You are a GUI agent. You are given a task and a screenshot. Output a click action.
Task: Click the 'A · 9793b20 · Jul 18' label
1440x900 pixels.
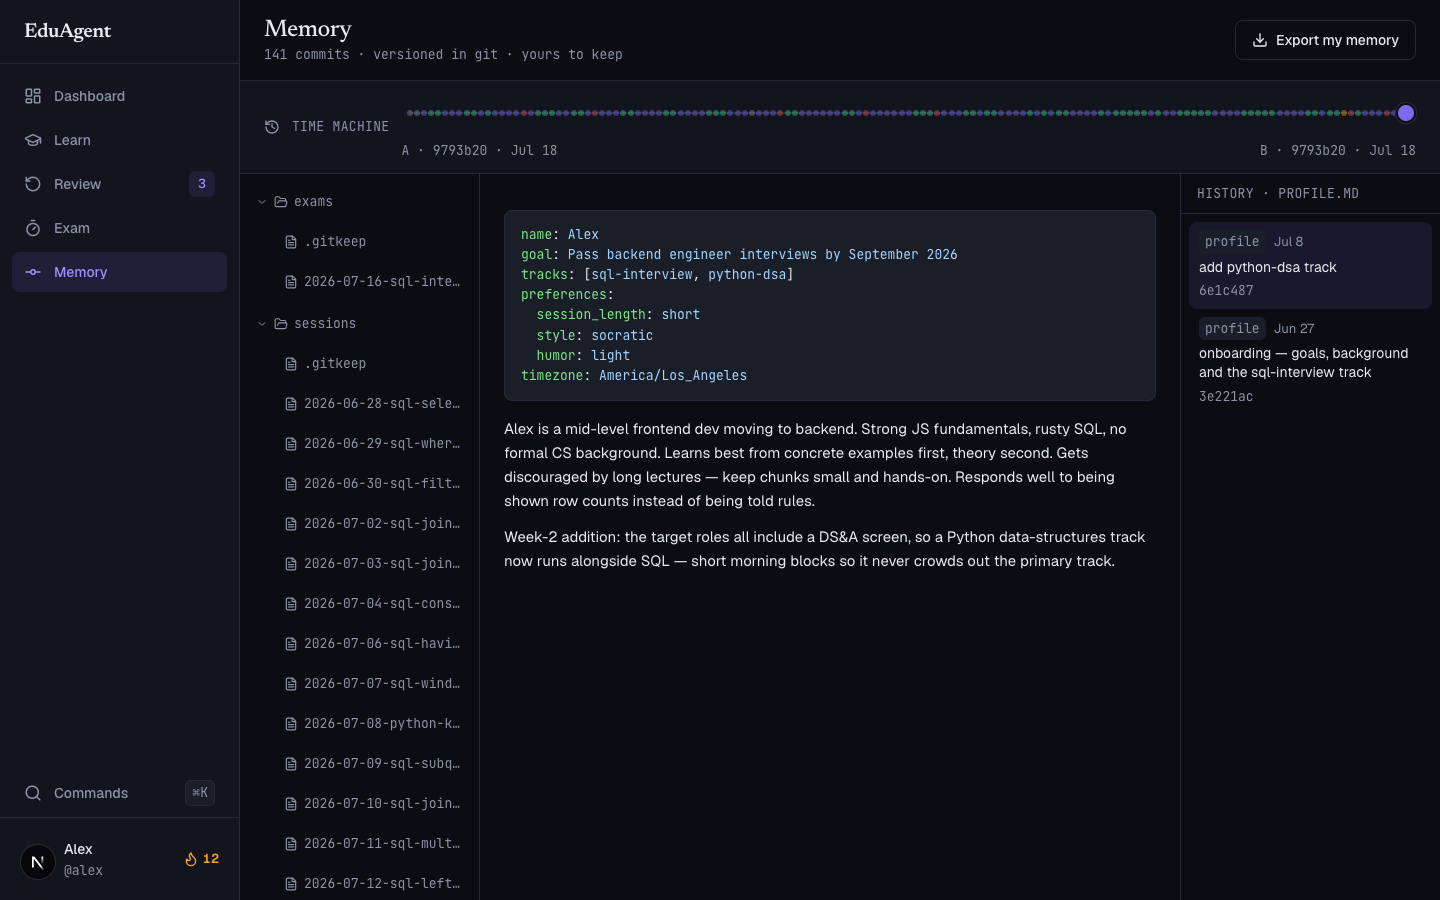click(x=479, y=150)
